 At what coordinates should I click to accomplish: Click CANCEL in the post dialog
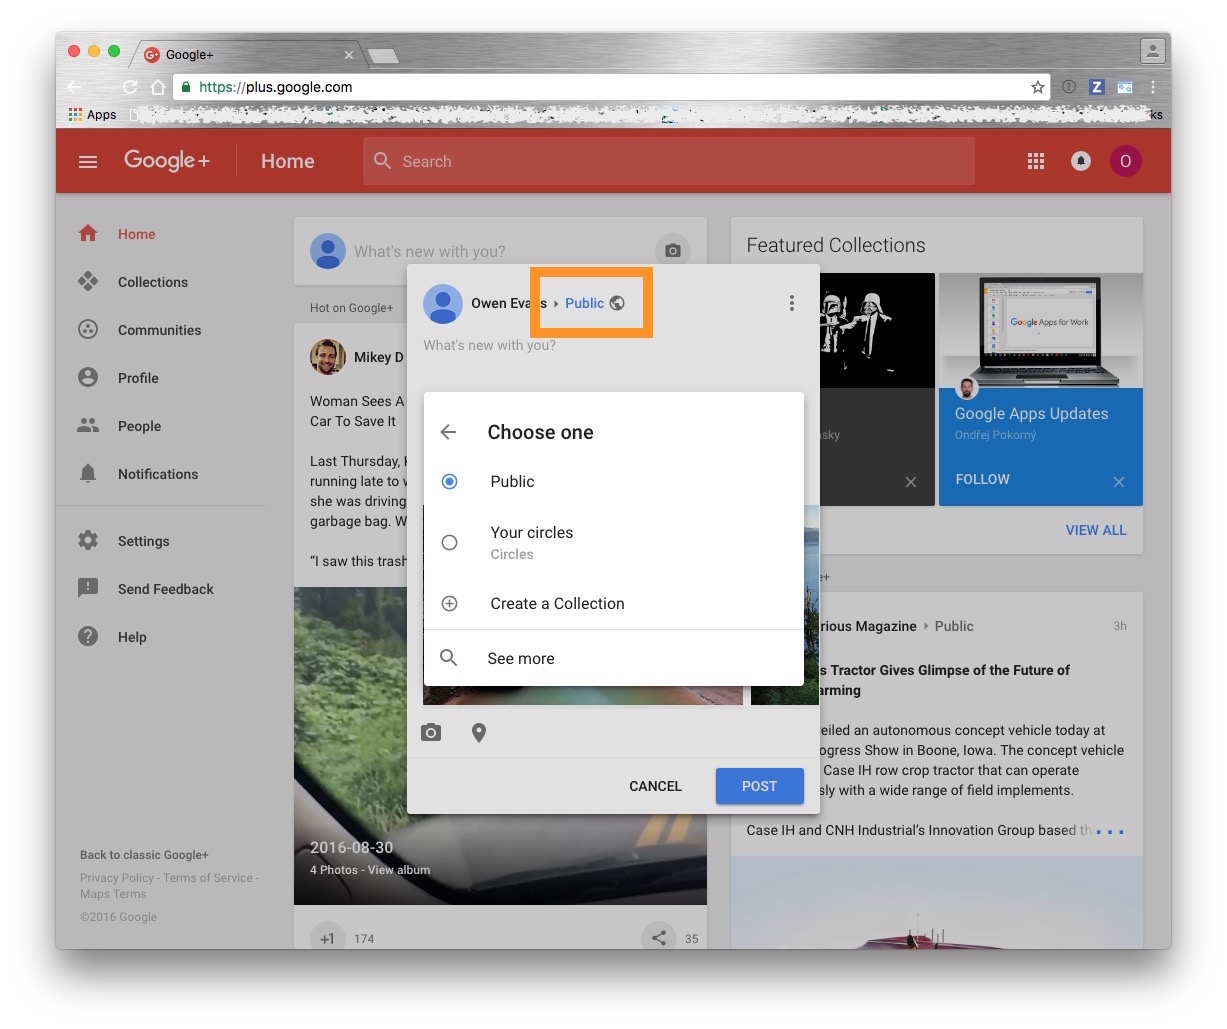pyautogui.click(x=655, y=786)
